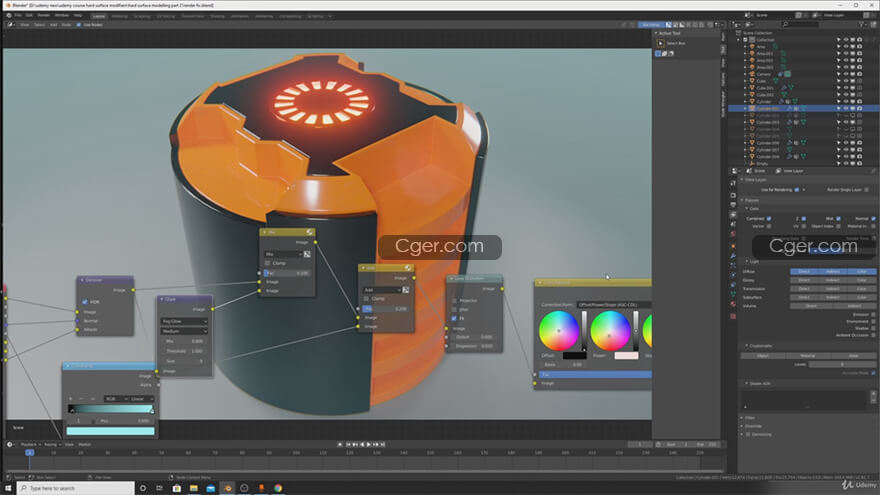Open the Chrome icon in the taskbar
Image resolution: width=880 pixels, height=495 pixels.
pyautogui.click(x=278, y=488)
